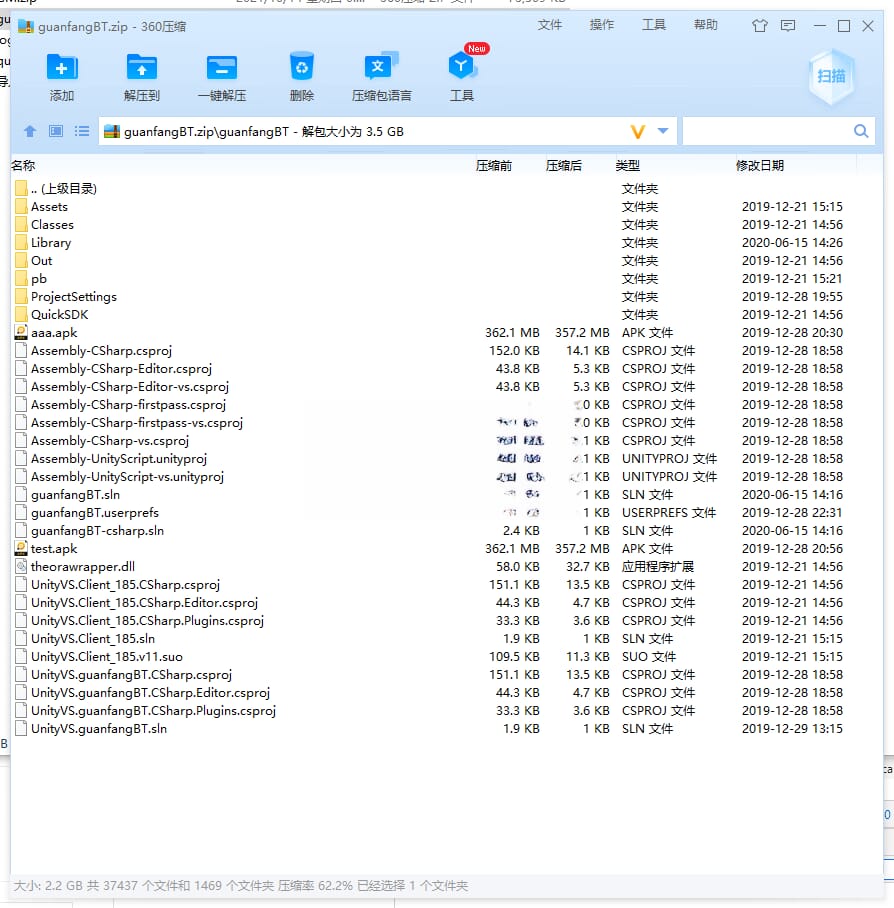Image resolution: width=894 pixels, height=908 pixels.
Task: Switch to the icon view mode
Action: pyautogui.click(x=56, y=131)
